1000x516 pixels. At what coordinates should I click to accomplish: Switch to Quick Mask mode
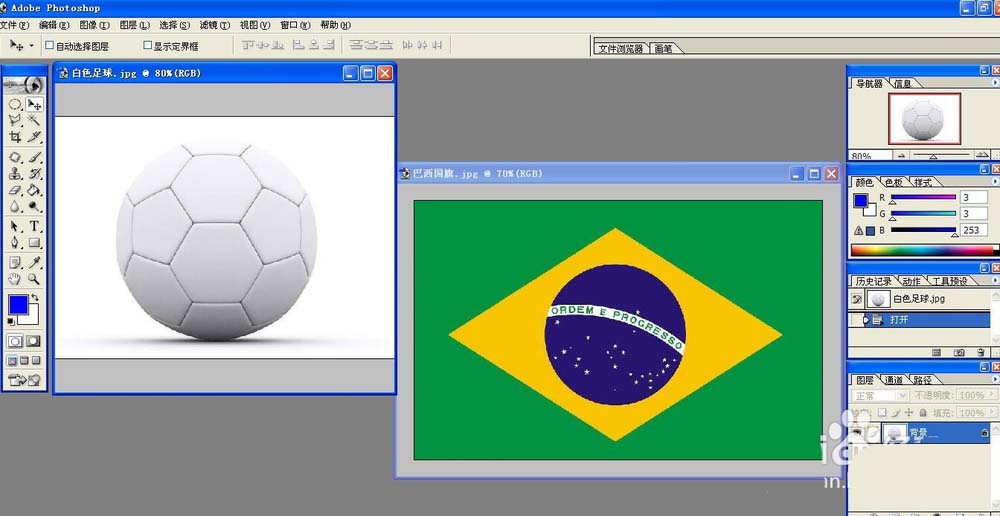coord(33,341)
